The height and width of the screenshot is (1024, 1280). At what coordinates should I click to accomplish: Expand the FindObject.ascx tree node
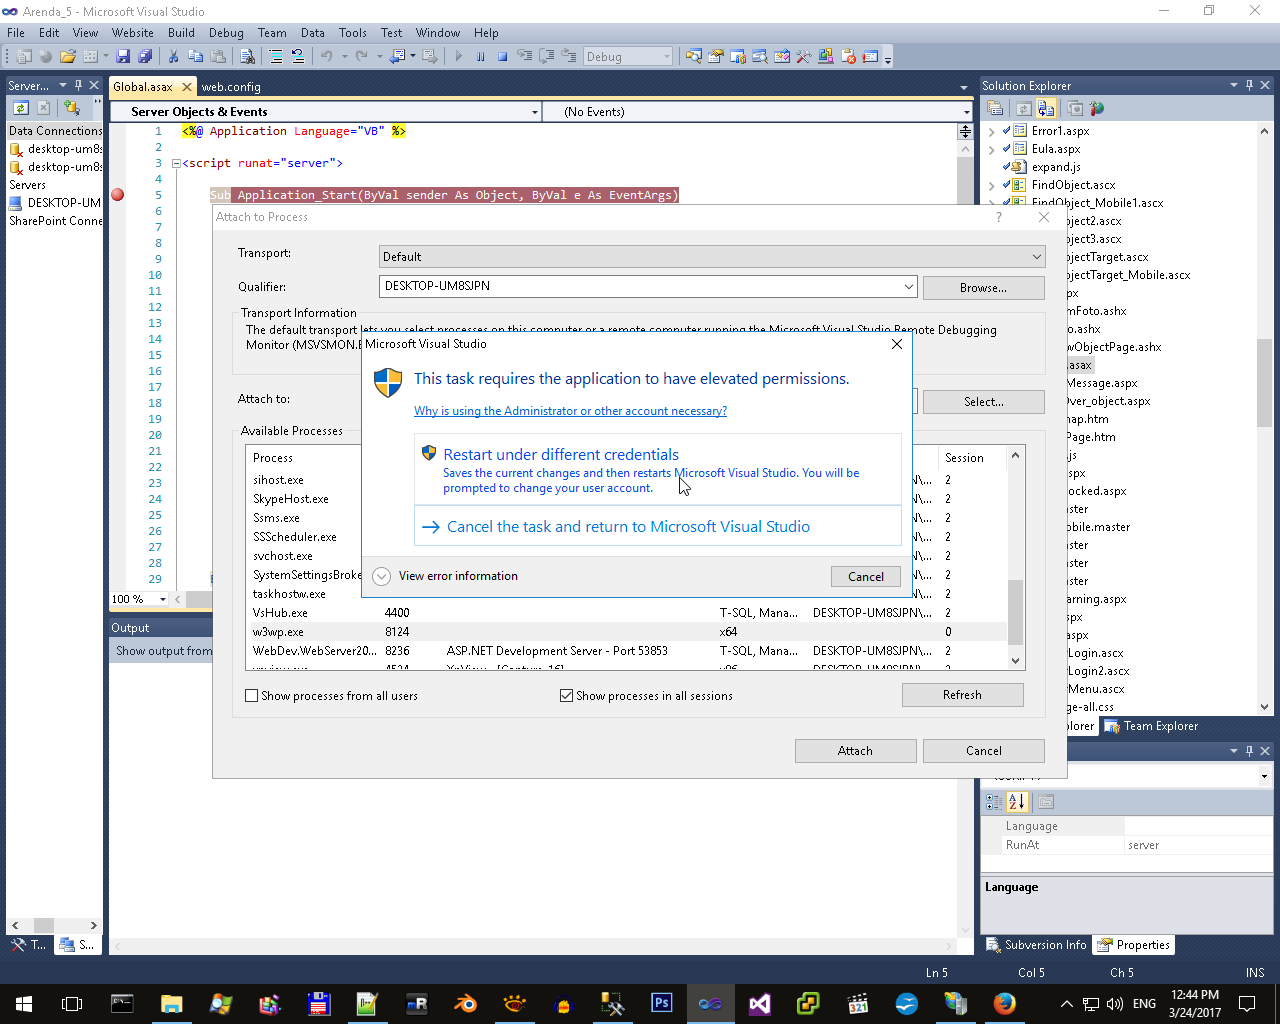coord(991,185)
